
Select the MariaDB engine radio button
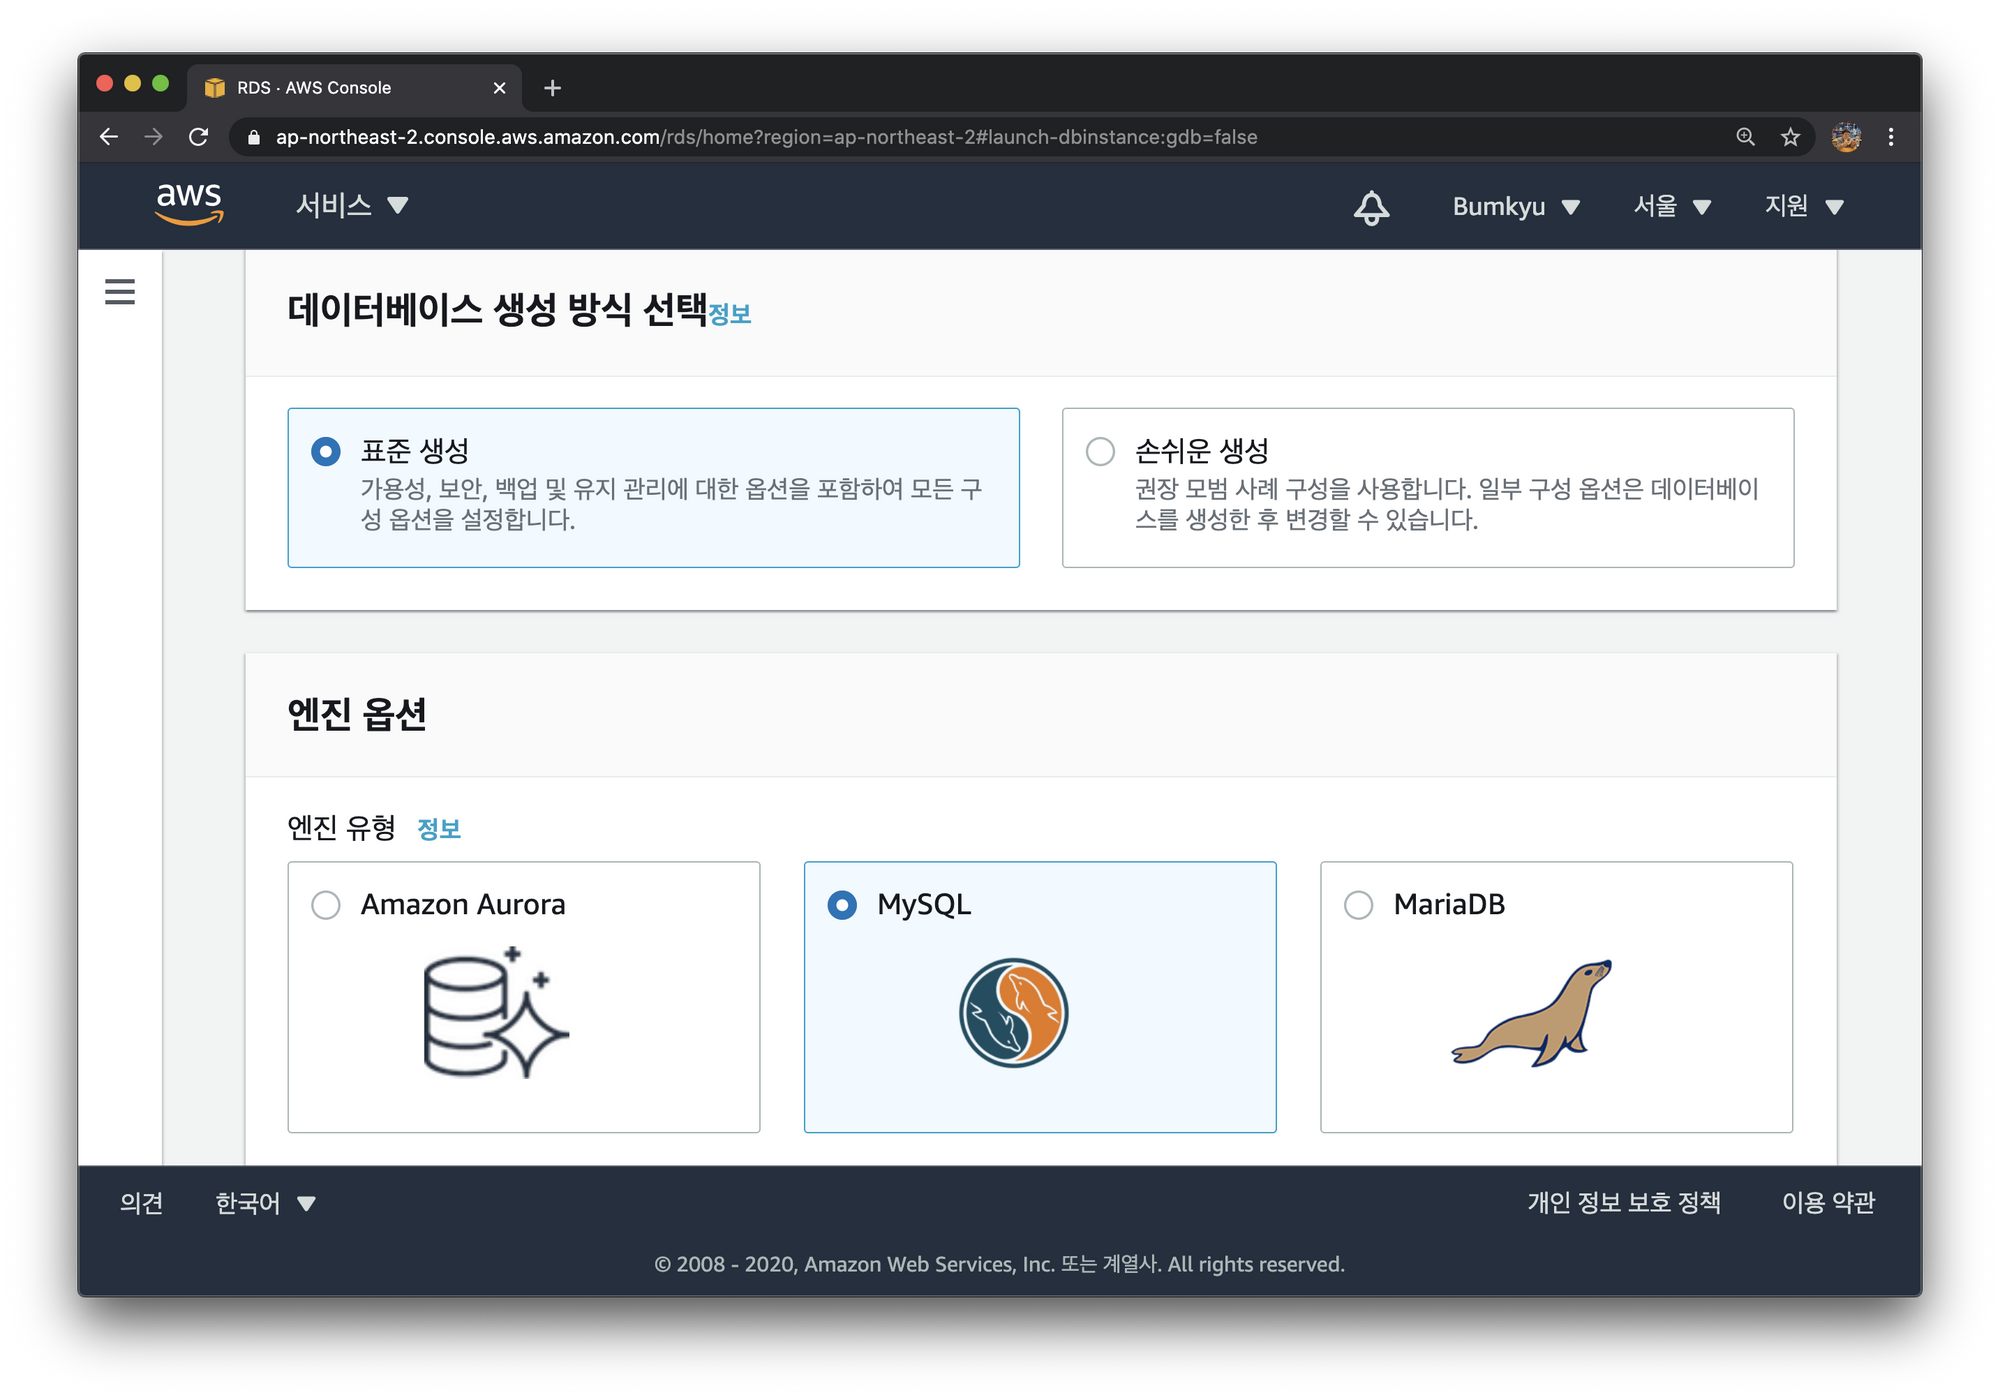click(1358, 905)
